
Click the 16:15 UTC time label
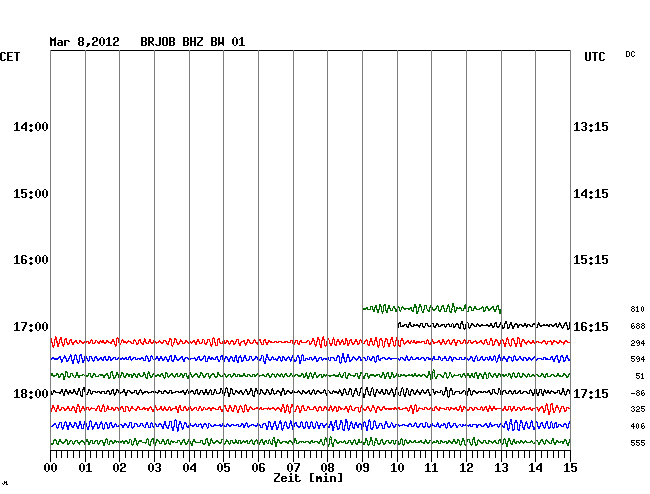tap(591, 327)
